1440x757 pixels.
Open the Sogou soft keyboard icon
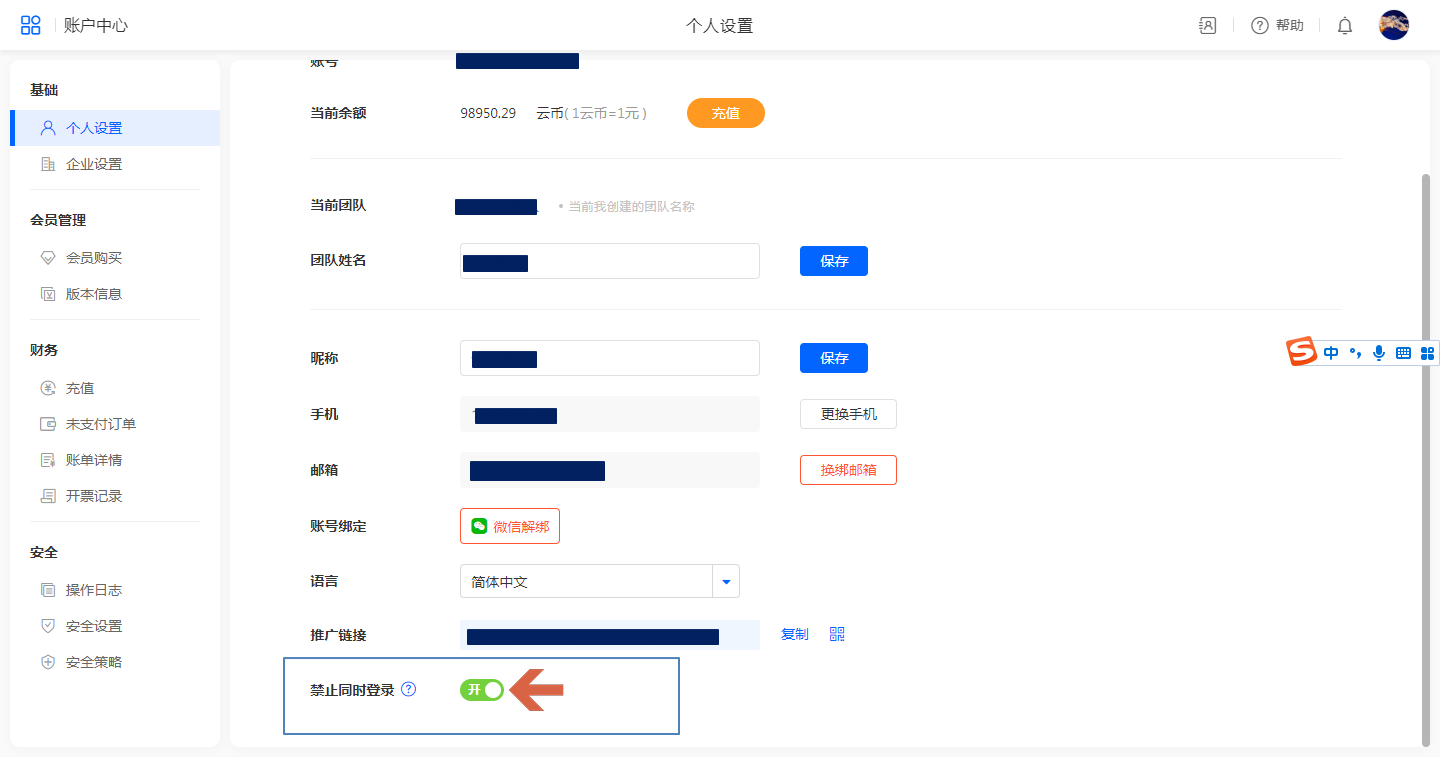pyautogui.click(x=1403, y=352)
